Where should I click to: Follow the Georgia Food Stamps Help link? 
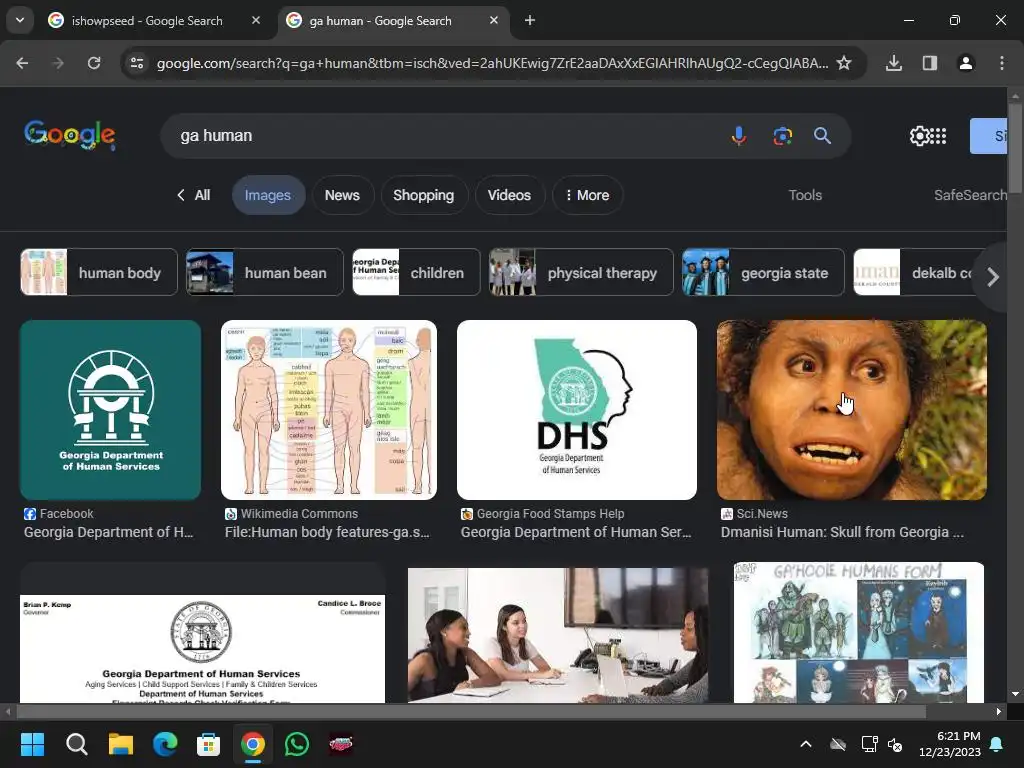coord(542,514)
